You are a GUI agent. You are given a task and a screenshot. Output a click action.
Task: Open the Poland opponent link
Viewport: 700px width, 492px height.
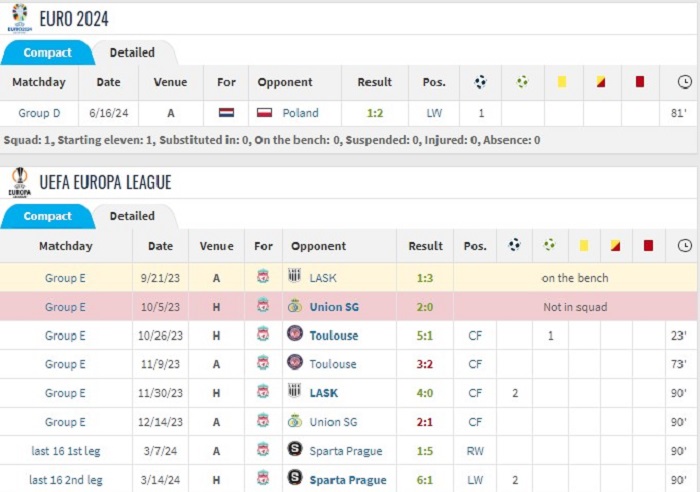[300, 113]
